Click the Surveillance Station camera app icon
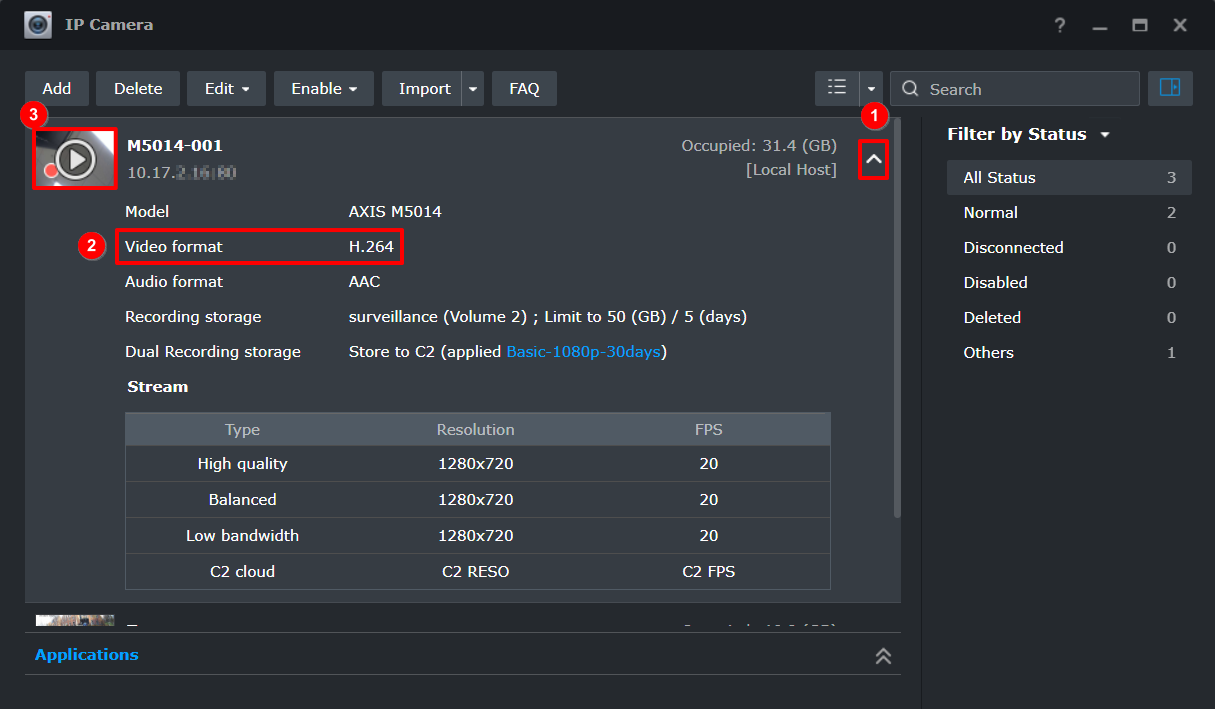 pos(37,24)
